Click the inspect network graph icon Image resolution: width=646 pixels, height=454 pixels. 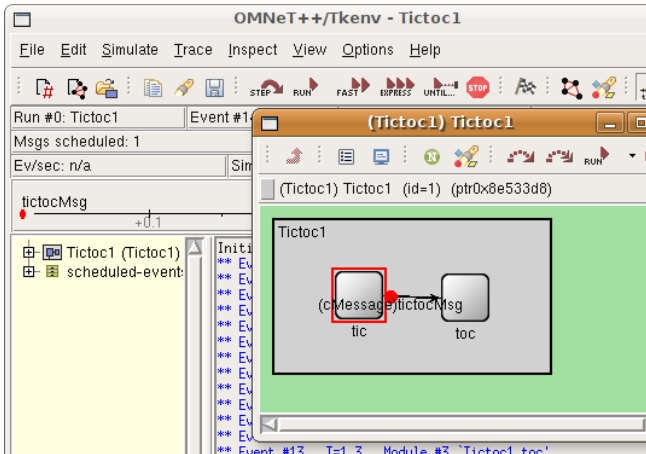pos(571,88)
